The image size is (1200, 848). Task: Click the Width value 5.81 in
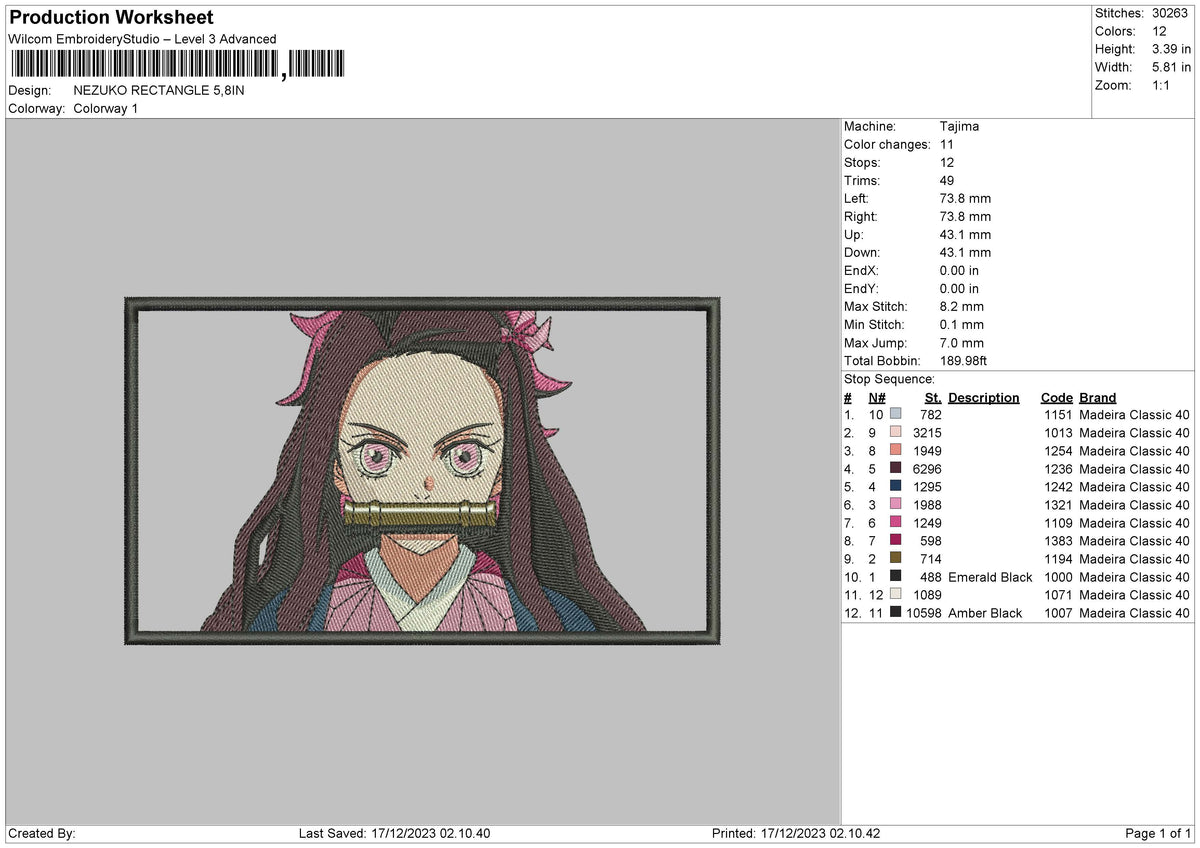1171,67
